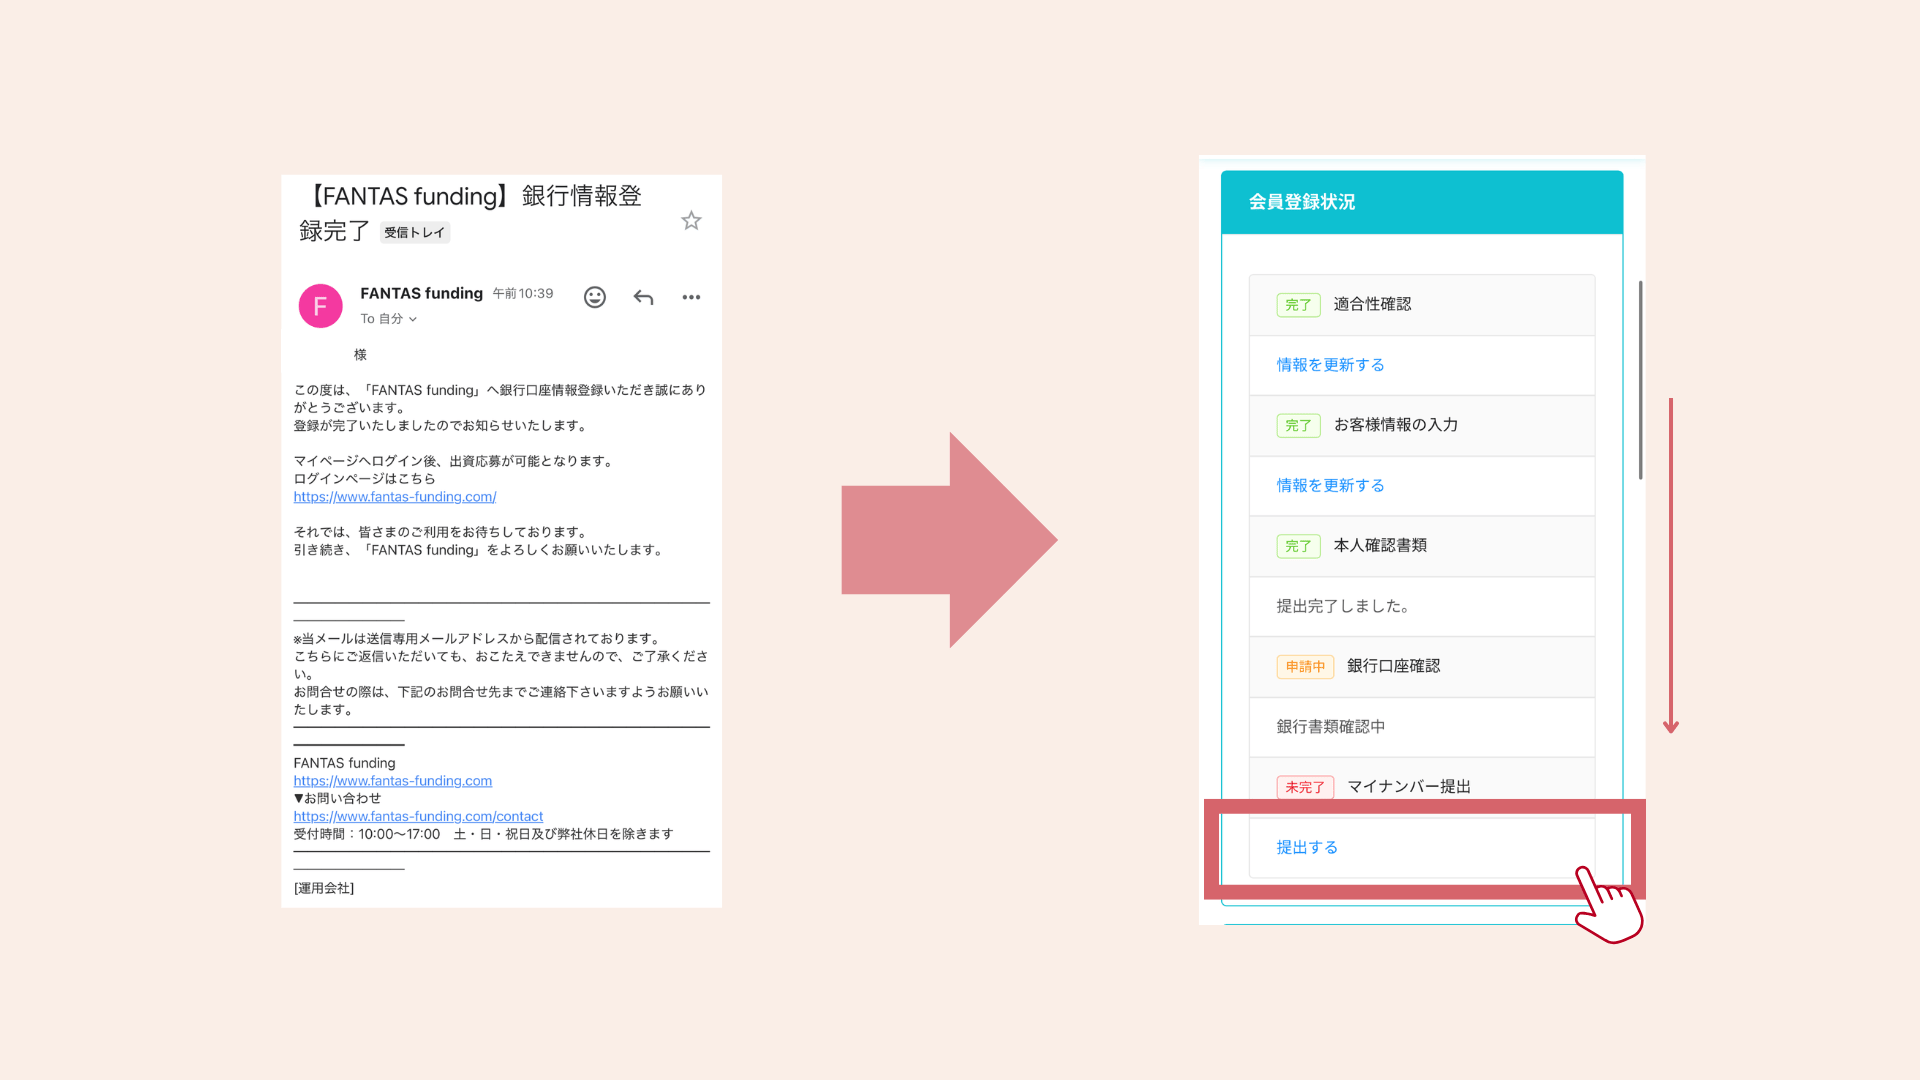Open the footer link www.fantas-funding.com

pos(393,781)
